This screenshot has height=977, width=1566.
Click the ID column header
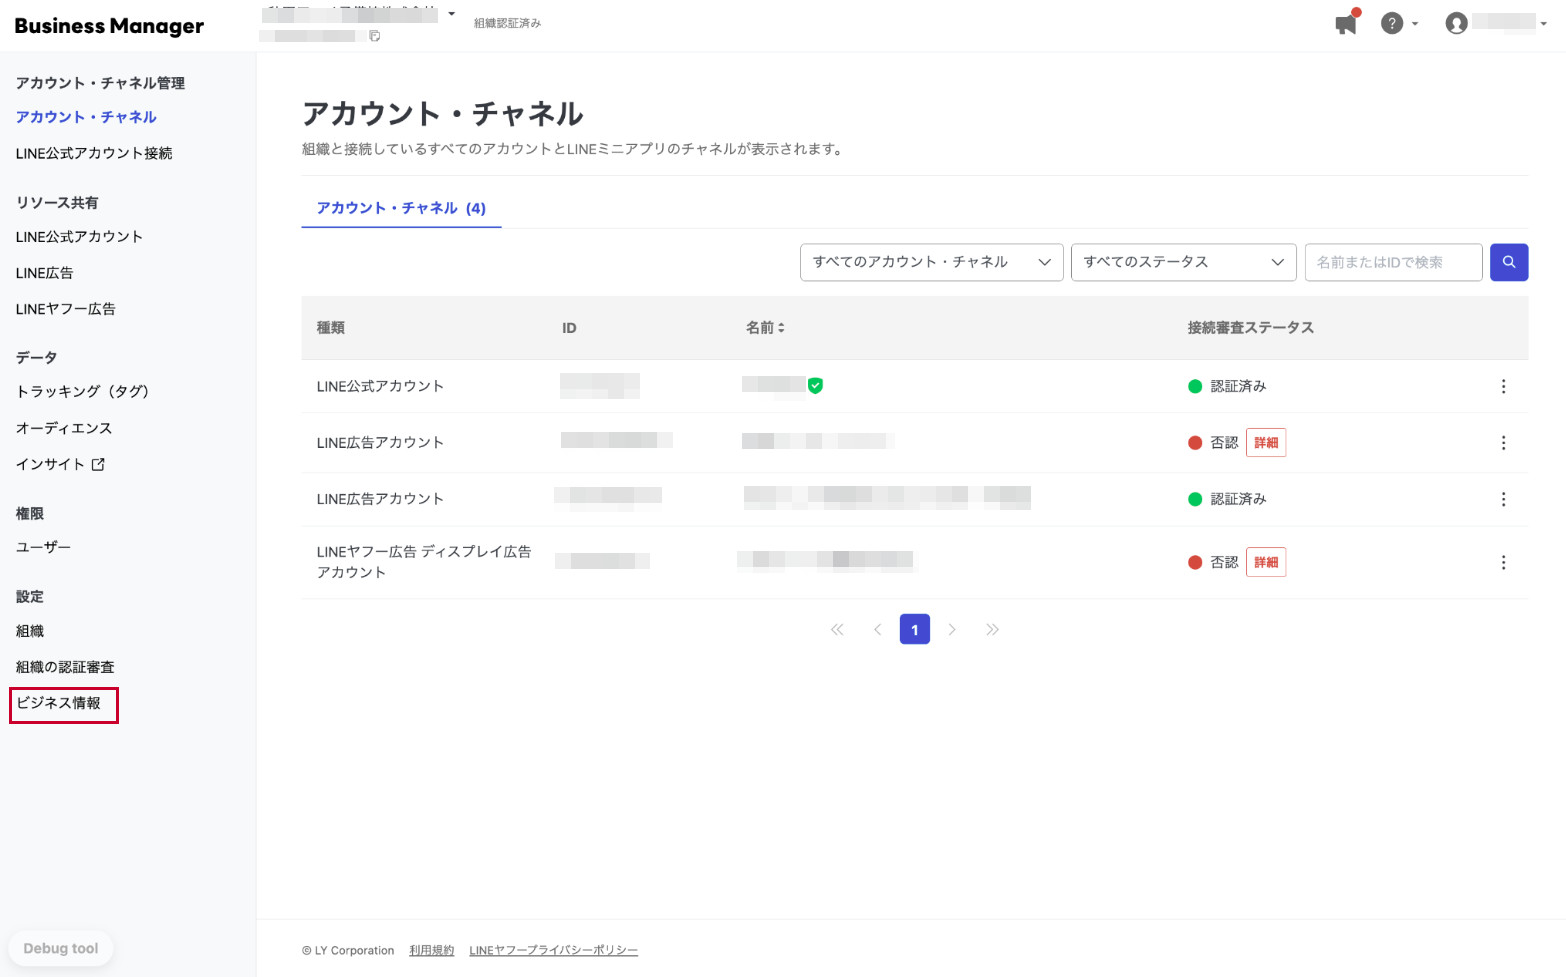coord(569,328)
